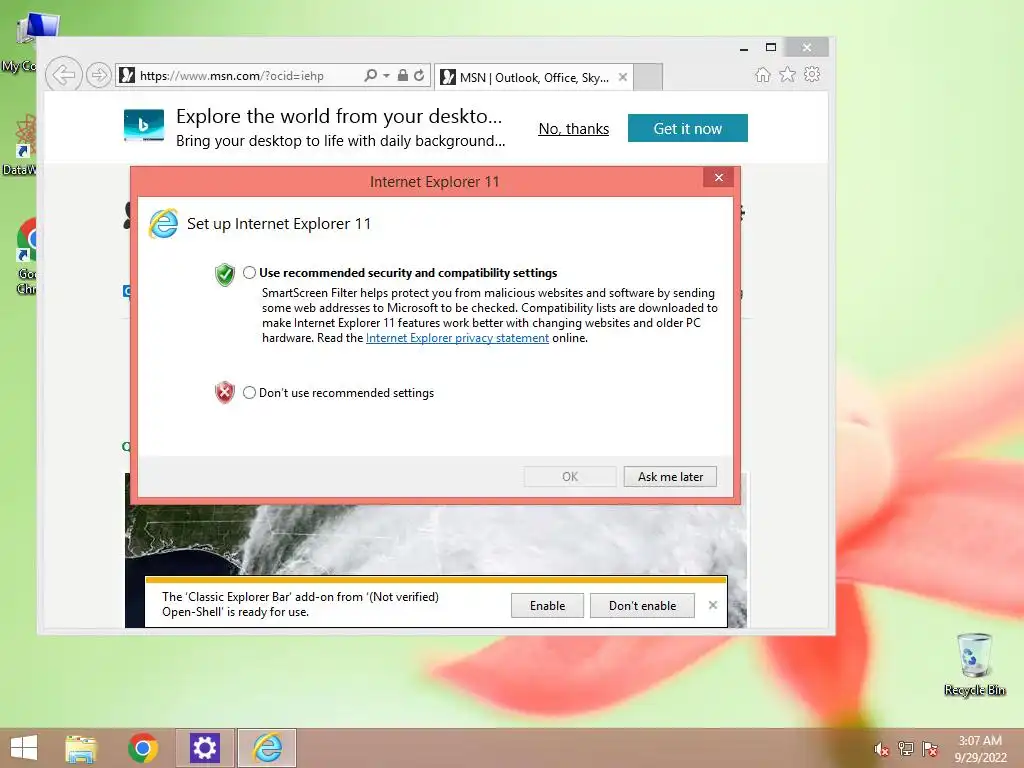1024x768 pixels.
Task: Click the security lock icon in address bar
Action: pos(403,76)
